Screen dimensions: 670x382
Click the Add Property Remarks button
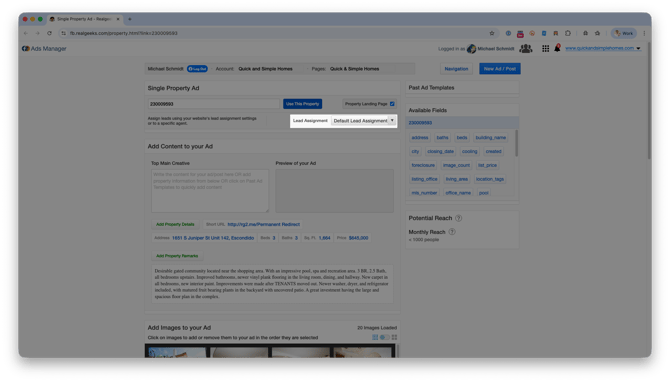point(177,256)
